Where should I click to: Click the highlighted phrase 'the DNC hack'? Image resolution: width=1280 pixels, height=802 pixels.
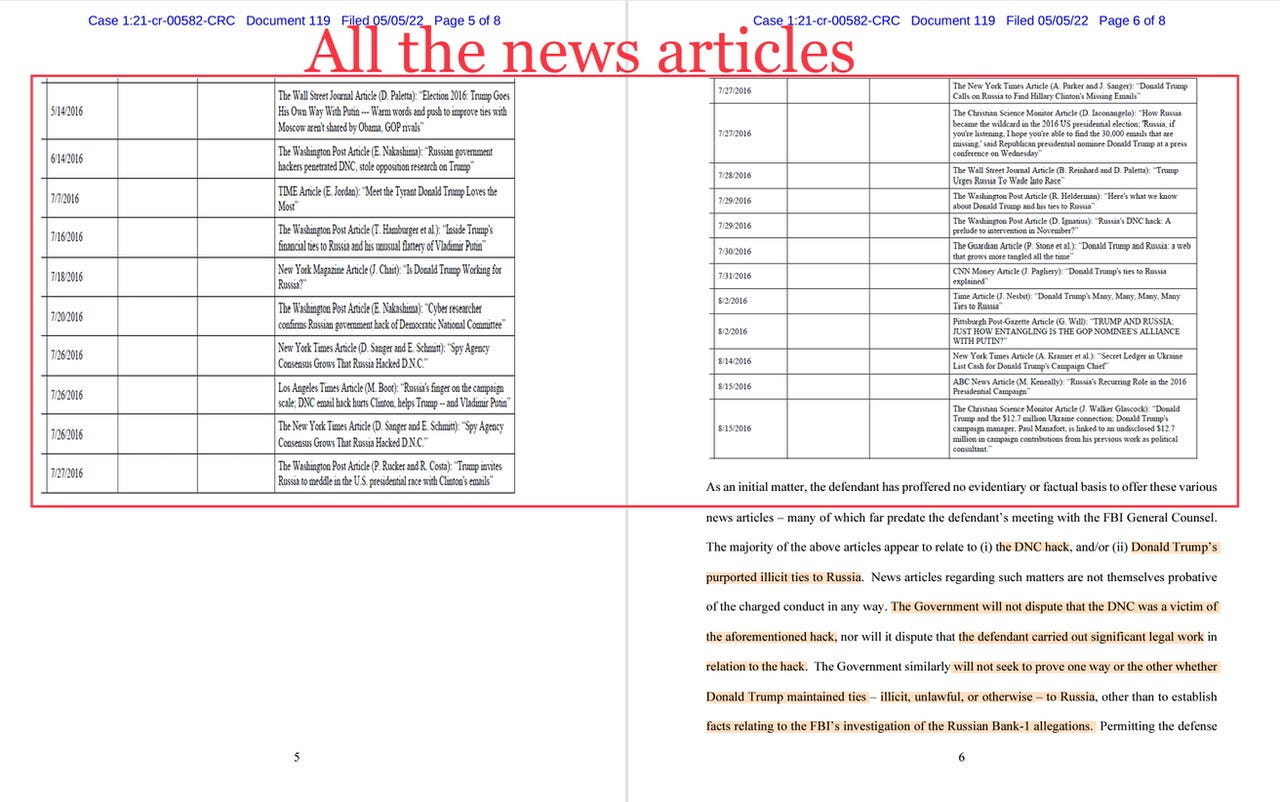pyautogui.click(x=1033, y=547)
